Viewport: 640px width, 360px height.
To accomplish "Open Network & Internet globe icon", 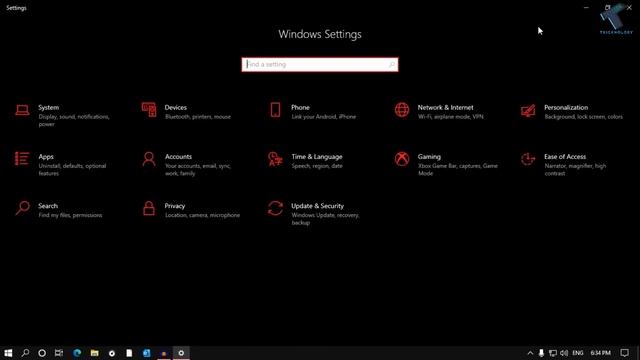I will pos(402,110).
